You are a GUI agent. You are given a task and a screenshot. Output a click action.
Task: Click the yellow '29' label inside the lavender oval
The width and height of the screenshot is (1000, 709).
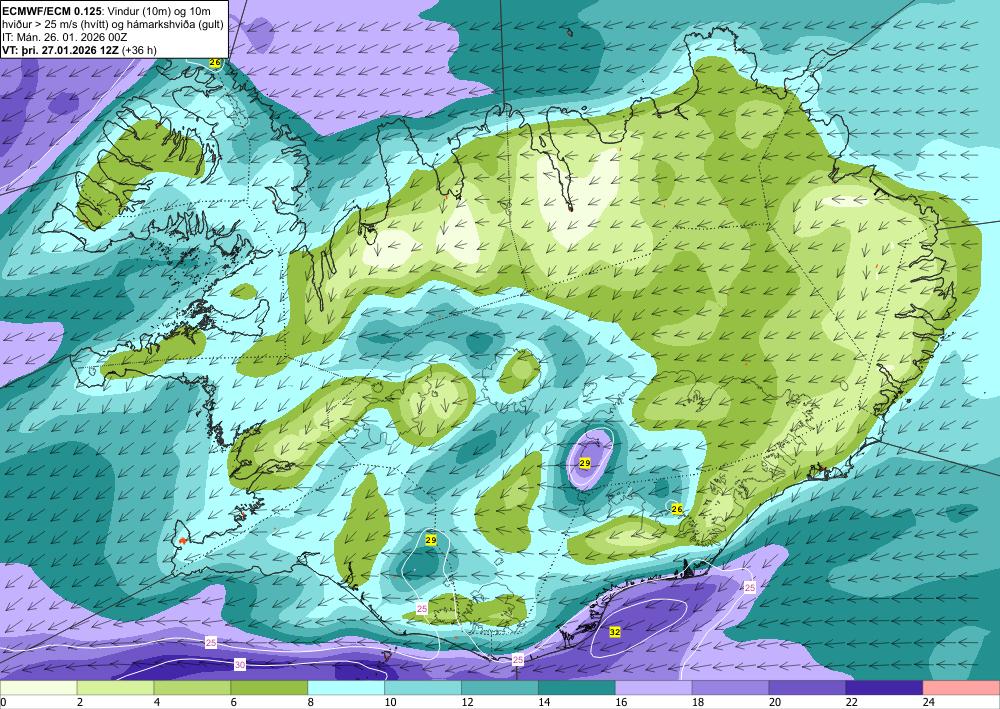585,463
